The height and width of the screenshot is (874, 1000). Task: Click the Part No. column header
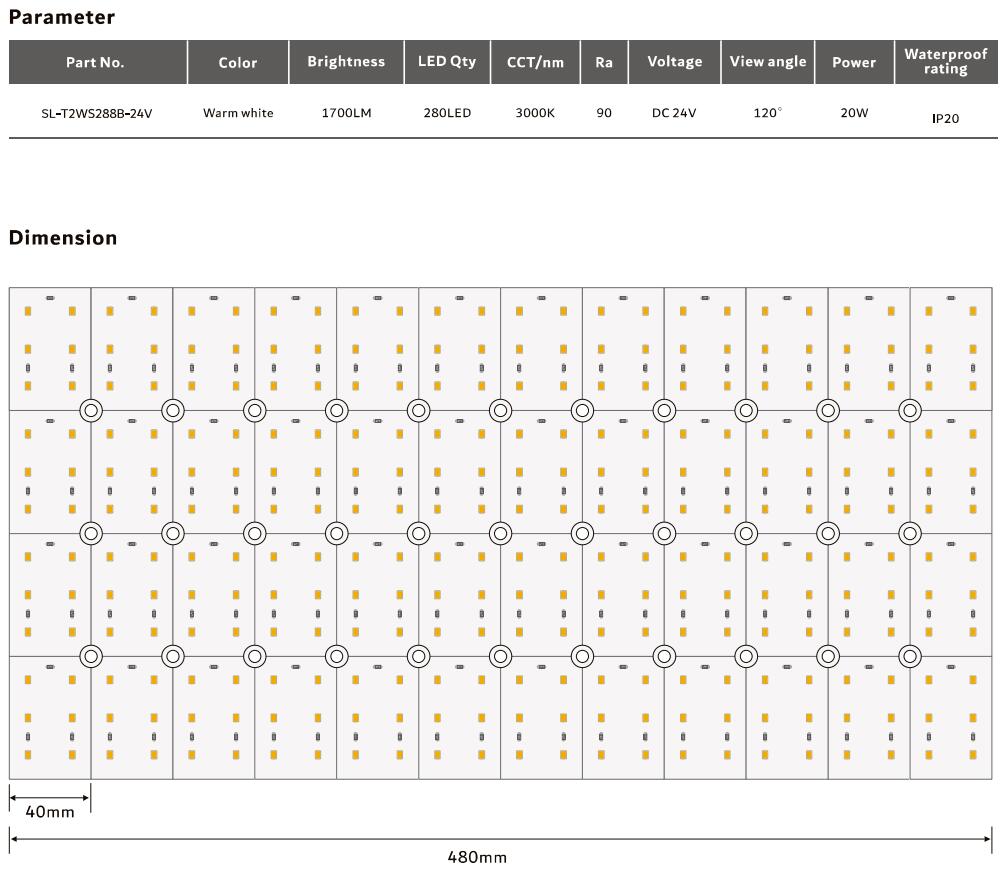pos(96,62)
